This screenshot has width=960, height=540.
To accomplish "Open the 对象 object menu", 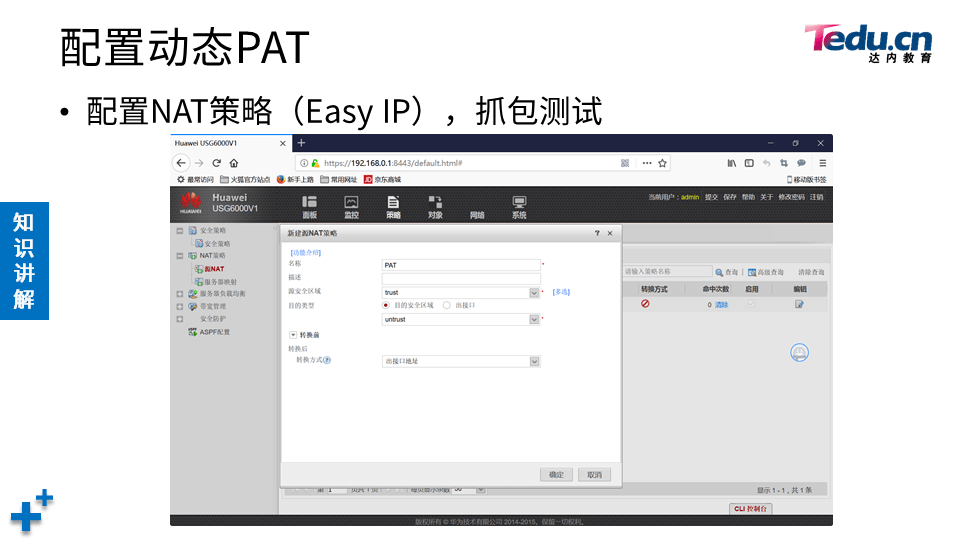I will pos(435,207).
